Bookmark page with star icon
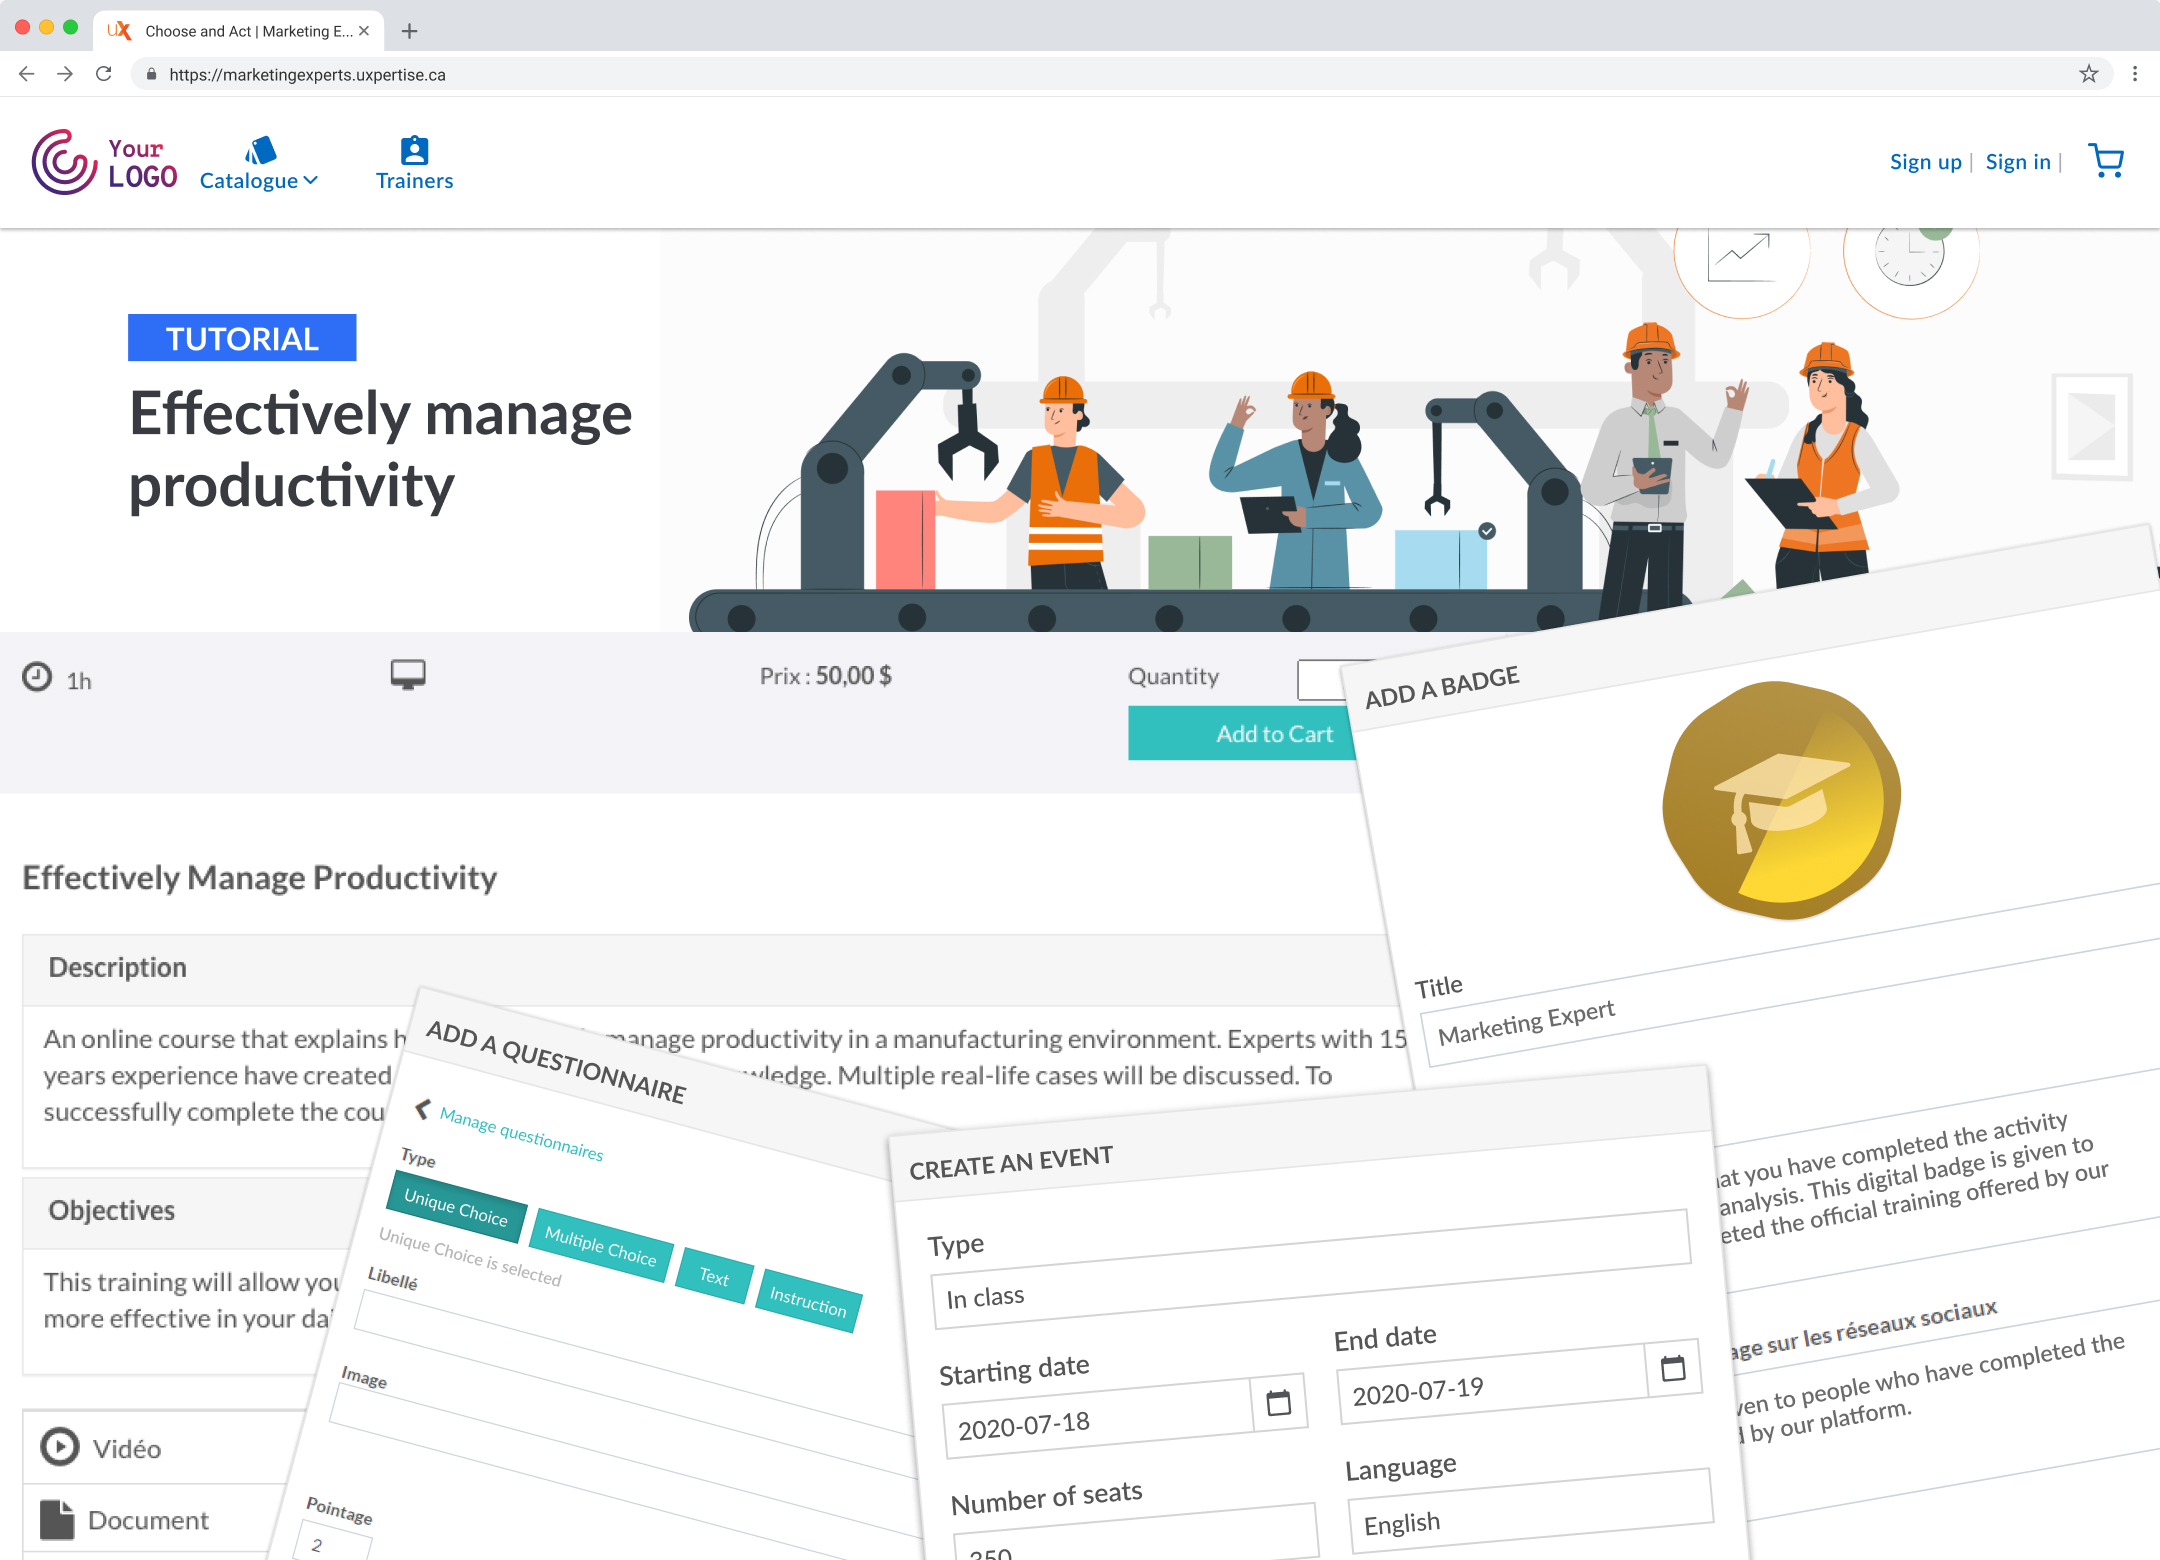The height and width of the screenshot is (1560, 2160). (2089, 74)
